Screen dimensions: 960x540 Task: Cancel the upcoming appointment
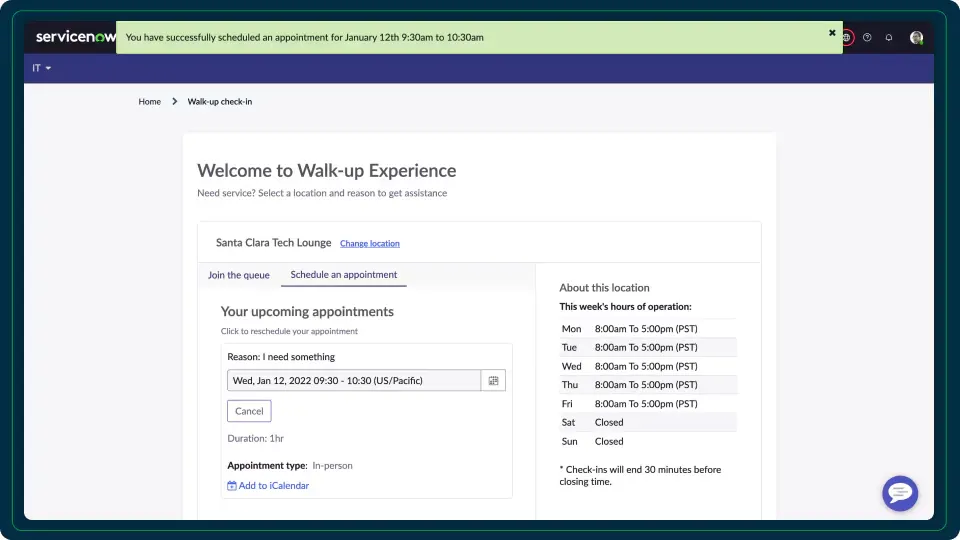tap(249, 411)
